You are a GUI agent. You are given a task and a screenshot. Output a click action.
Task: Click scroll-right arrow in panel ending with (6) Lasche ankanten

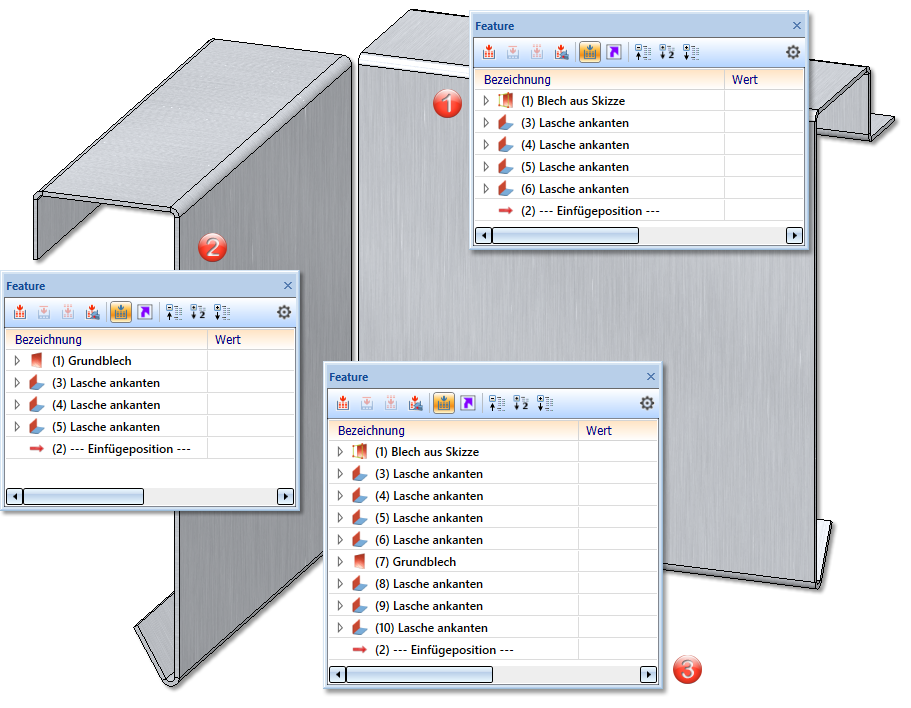pos(794,235)
